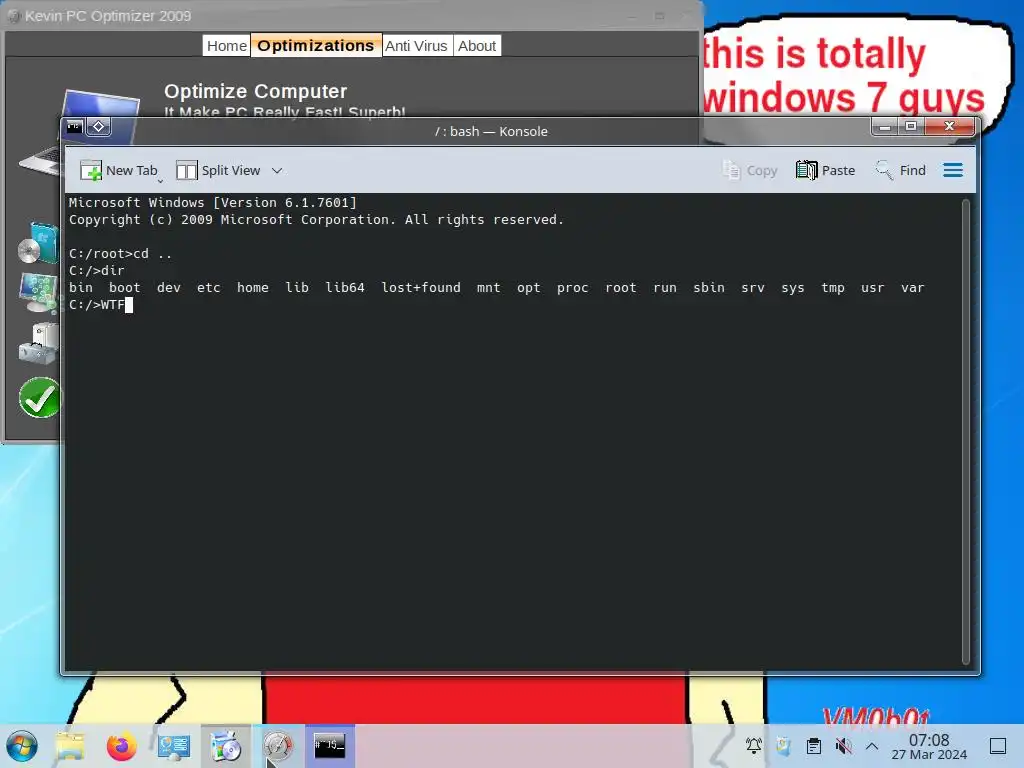Click the Konsole terminal taskbar icon
1024x768 pixels.
pos(330,746)
